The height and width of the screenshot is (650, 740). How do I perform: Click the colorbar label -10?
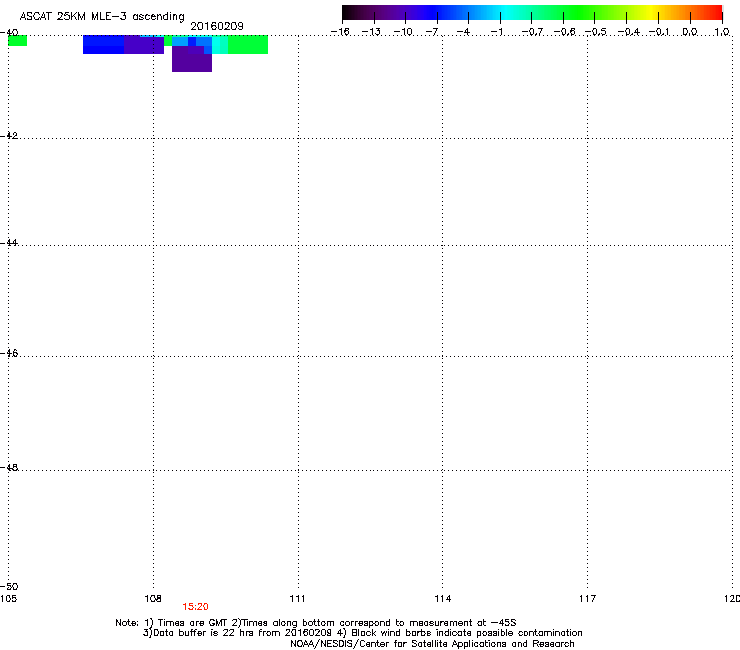click(403, 32)
